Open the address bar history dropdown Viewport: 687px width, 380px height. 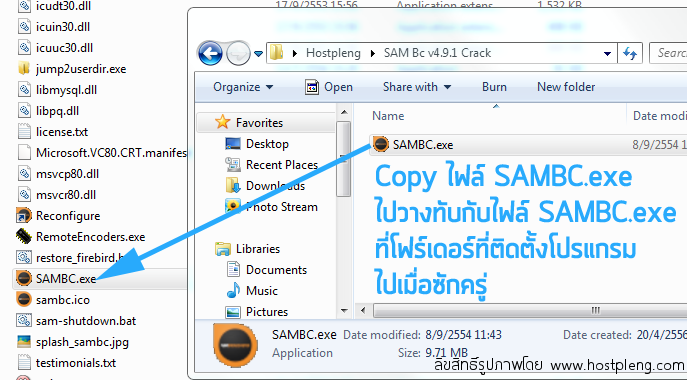(x=607, y=53)
